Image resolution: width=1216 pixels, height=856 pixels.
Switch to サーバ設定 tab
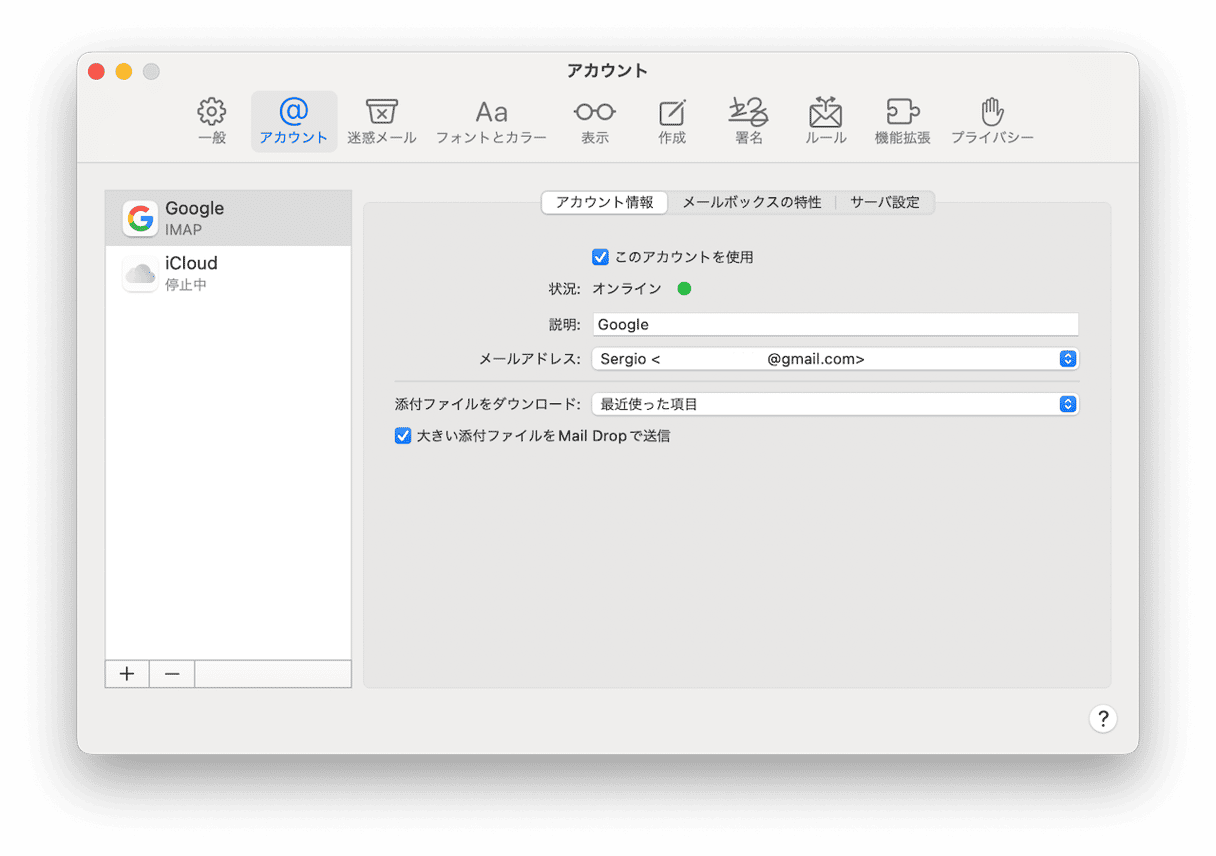coord(884,202)
